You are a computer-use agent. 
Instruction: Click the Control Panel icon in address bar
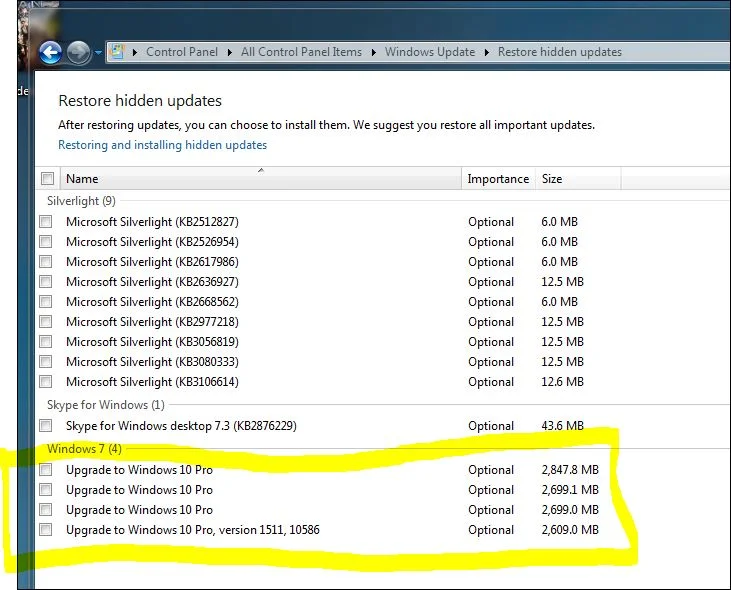117,52
